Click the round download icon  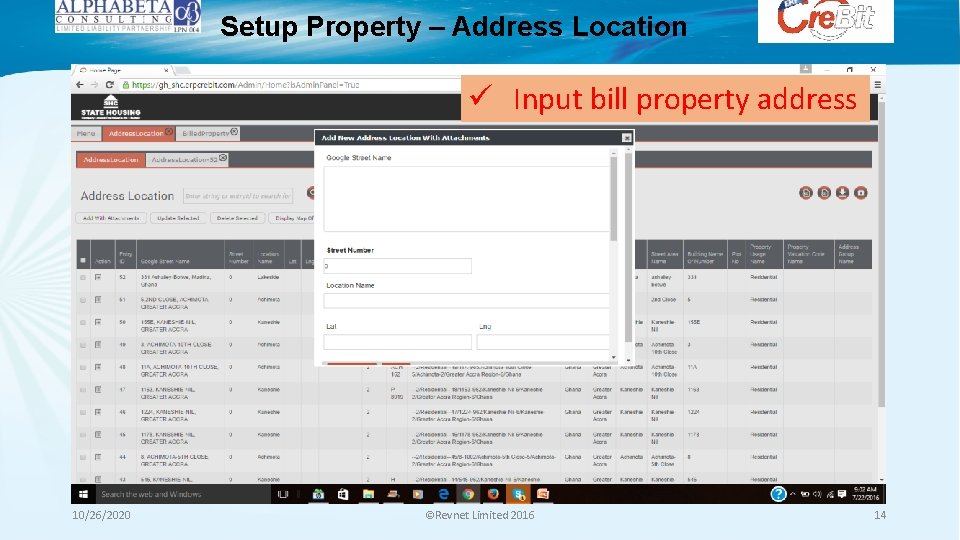[x=842, y=193]
